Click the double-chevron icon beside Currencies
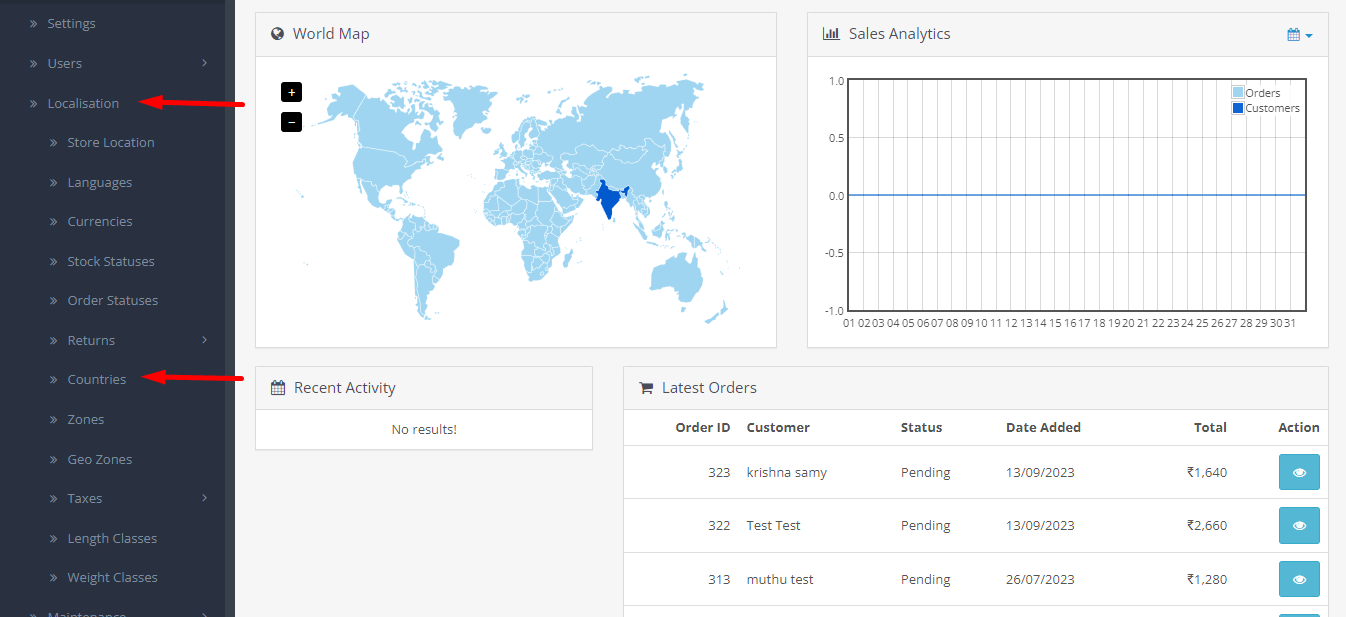The image size is (1346, 617). pyautogui.click(x=54, y=222)
